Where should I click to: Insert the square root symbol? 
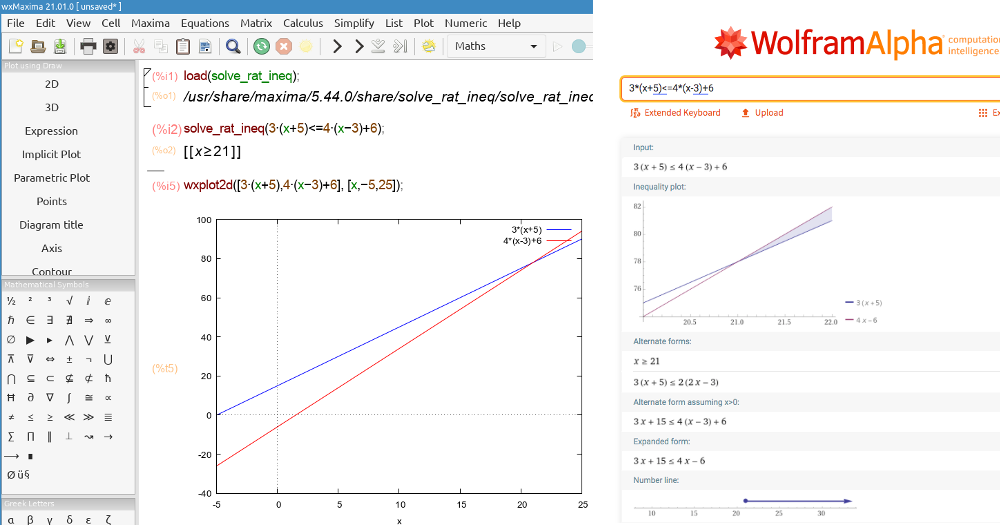(x=69, y=300)
